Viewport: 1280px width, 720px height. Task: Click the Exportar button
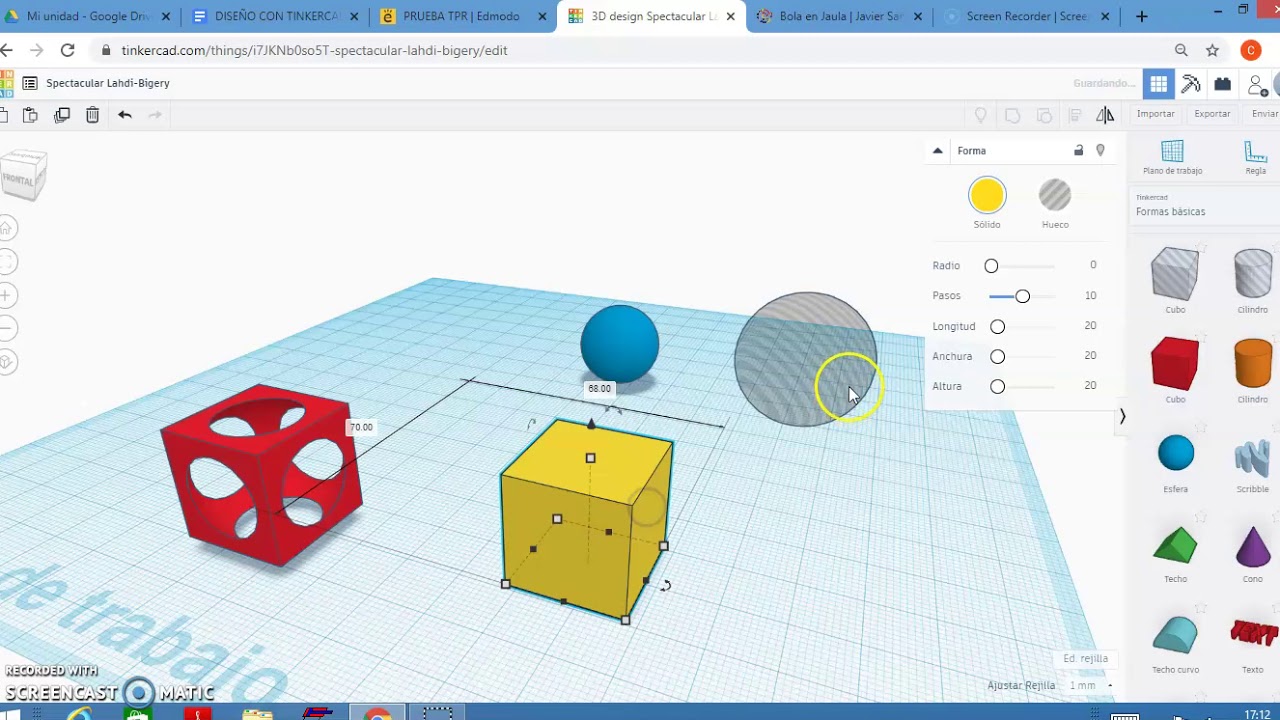coord(1212,114)
